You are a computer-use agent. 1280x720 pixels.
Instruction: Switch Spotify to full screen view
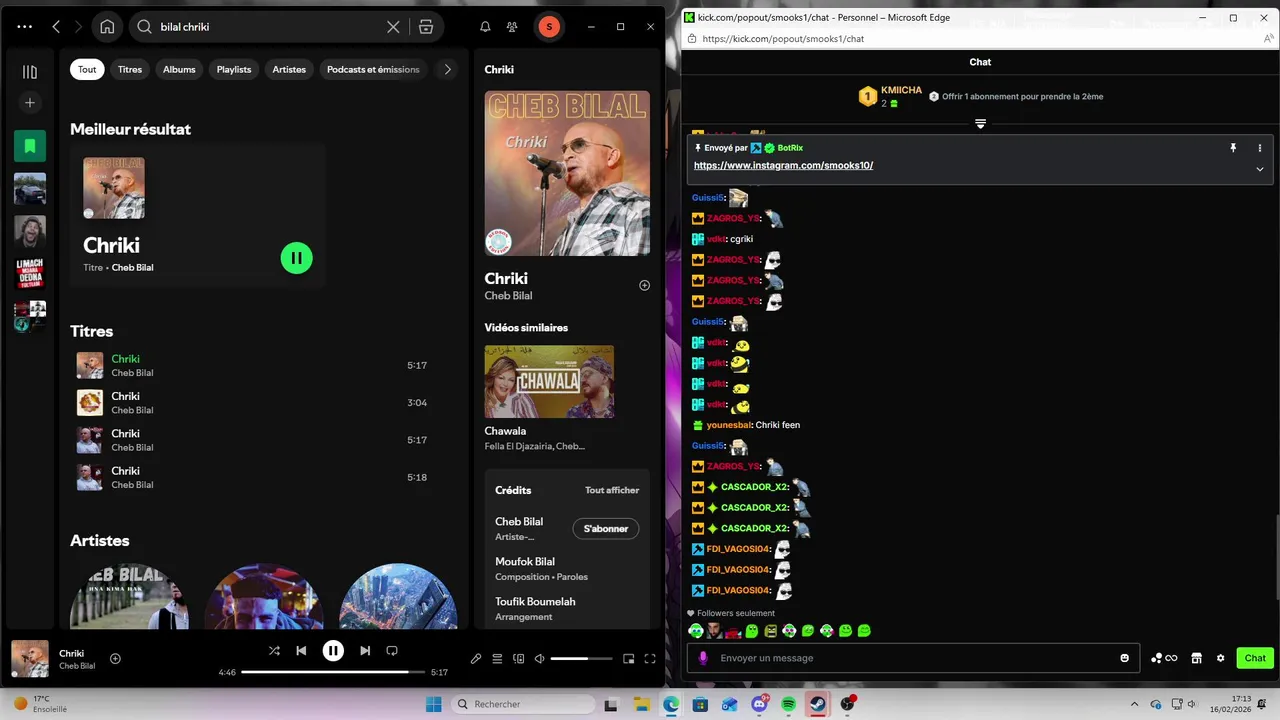click(650, 659)
